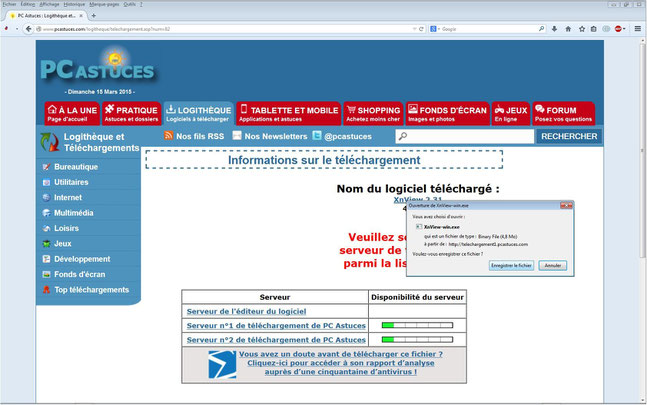Click the RECHERCHER button
647x405 pixels.
tap(569, 137)
